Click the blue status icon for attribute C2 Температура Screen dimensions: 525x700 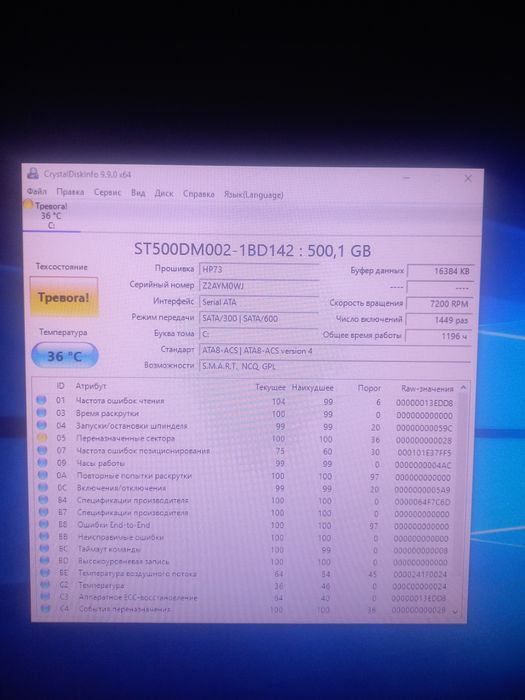44,584
